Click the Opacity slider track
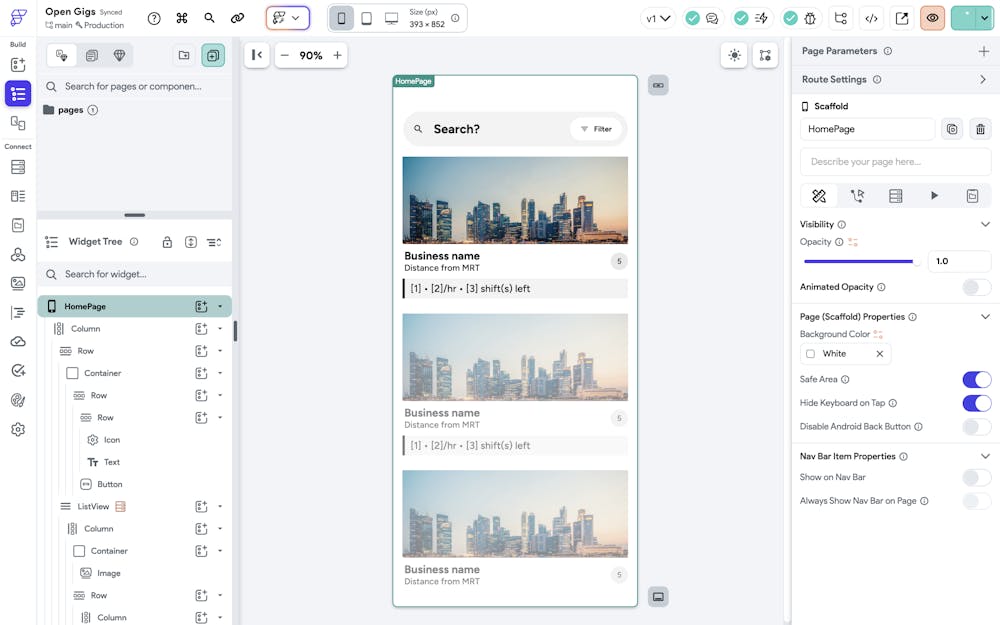 click(x=860, y=261)
